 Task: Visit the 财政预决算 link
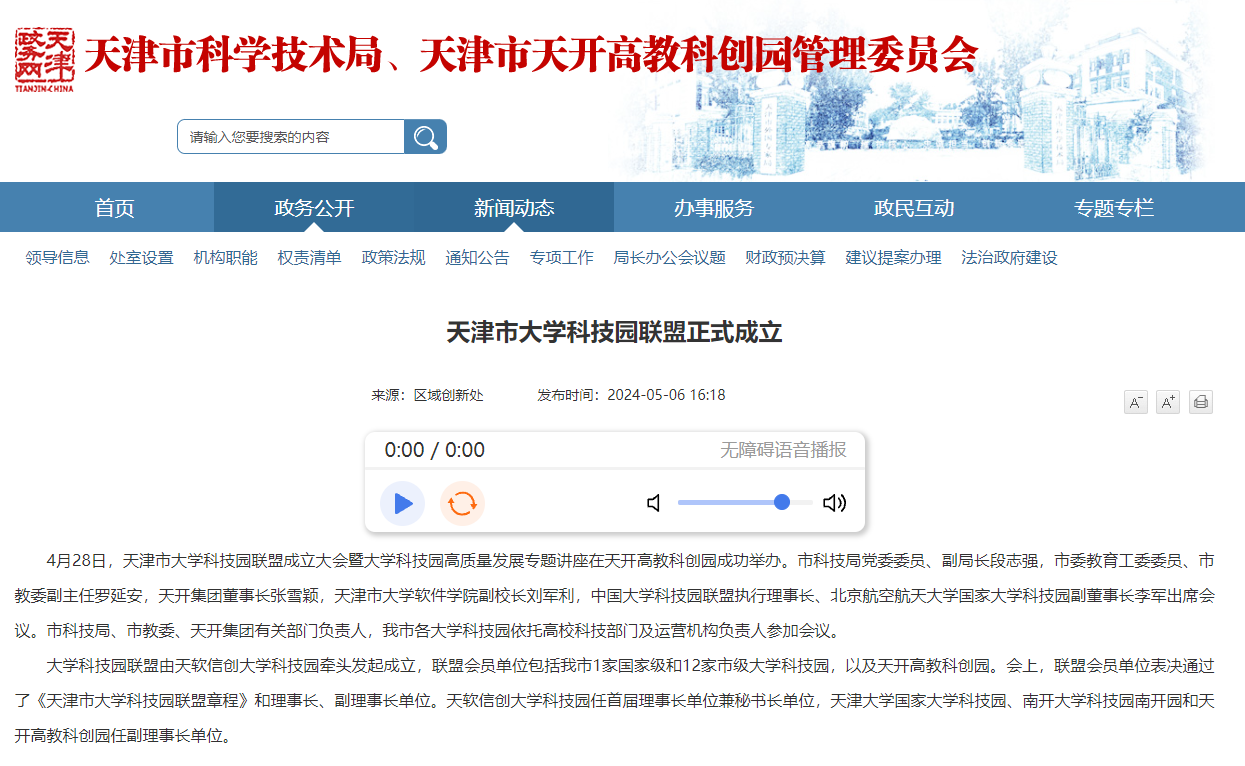pyautogui.click(x=785, y=258)
